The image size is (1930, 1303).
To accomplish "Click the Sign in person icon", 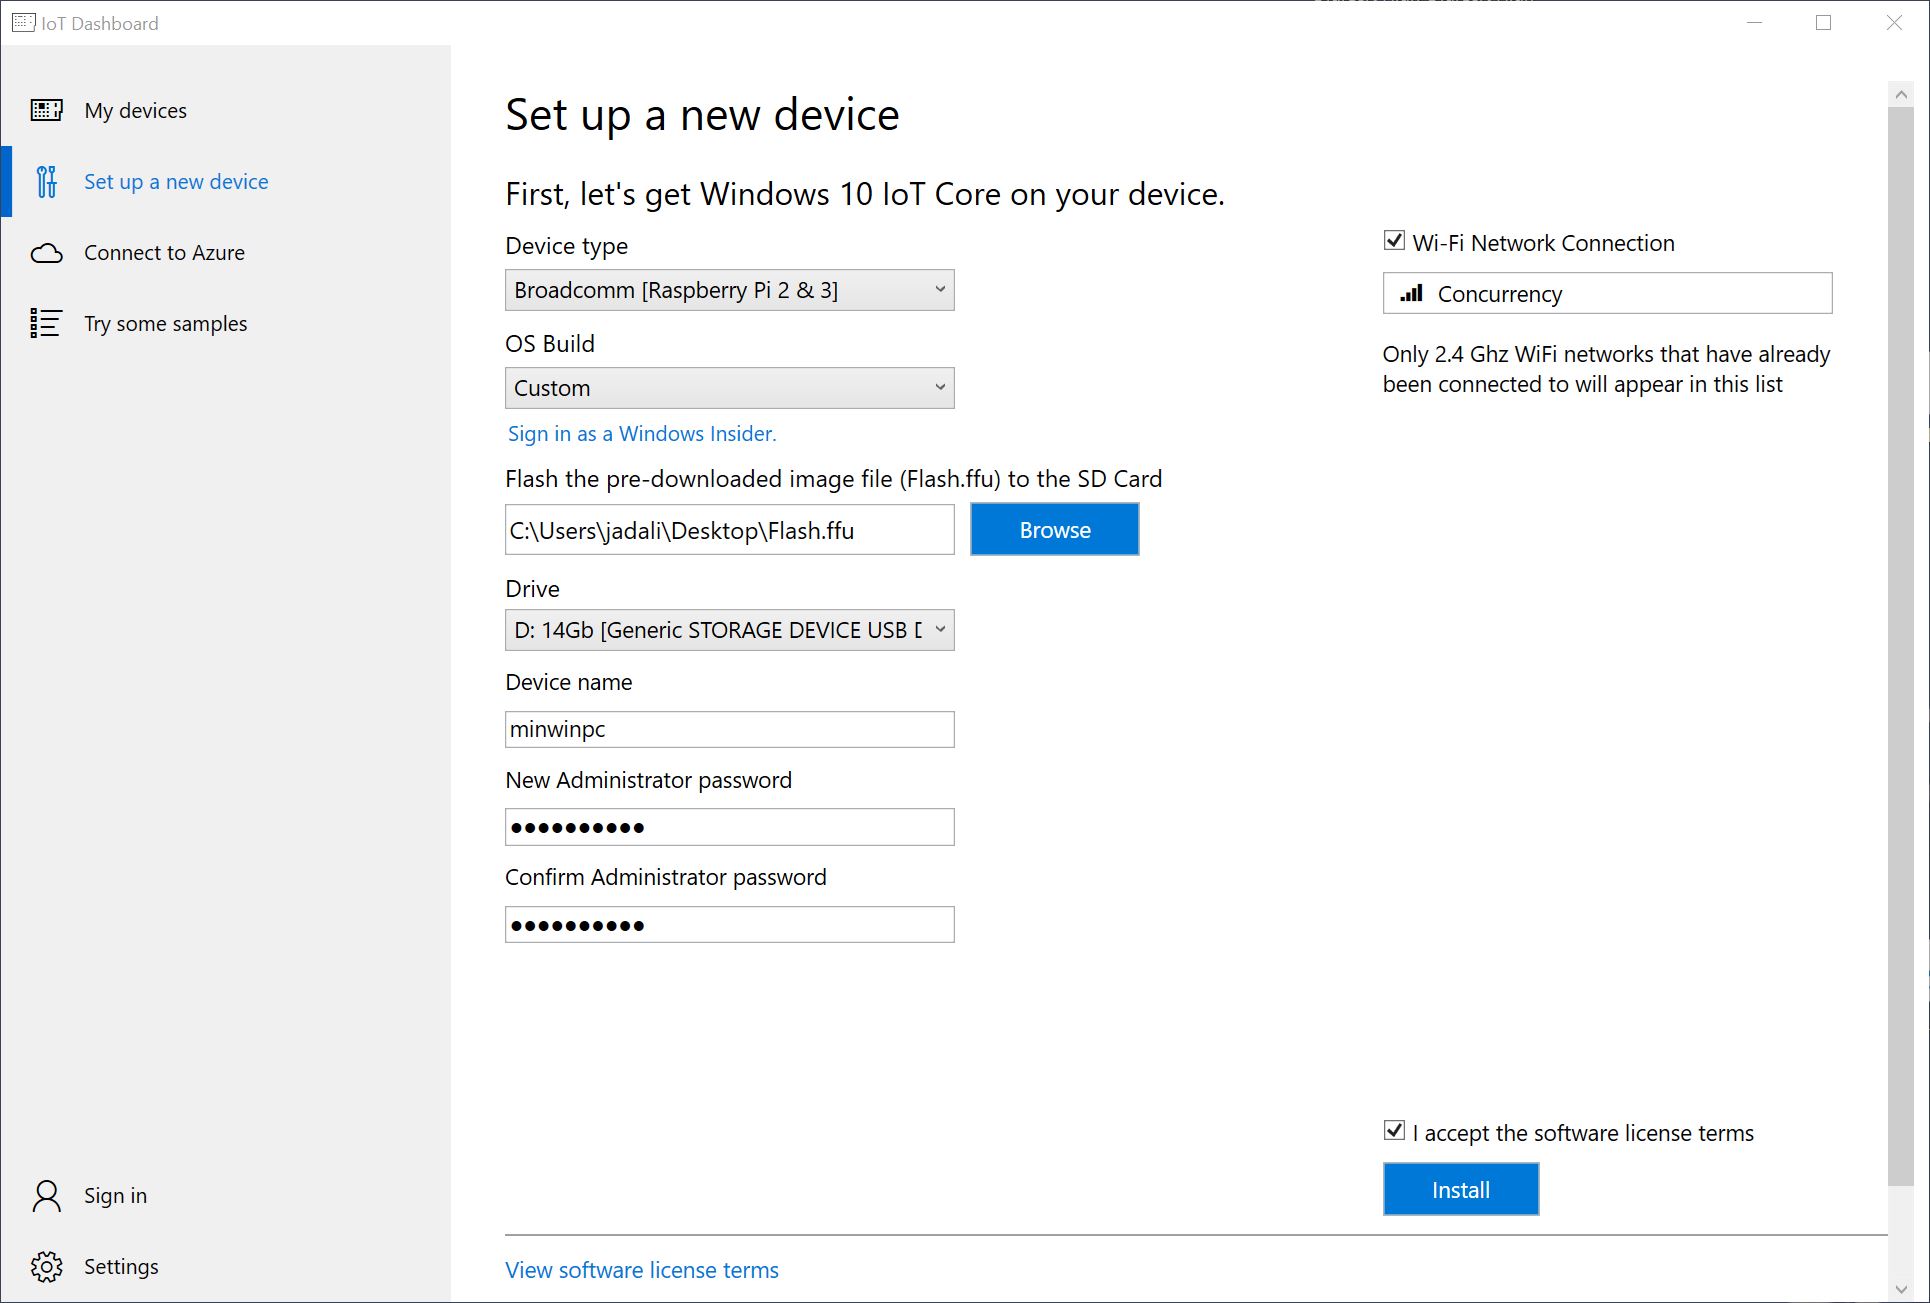I will pos(45,1195).
